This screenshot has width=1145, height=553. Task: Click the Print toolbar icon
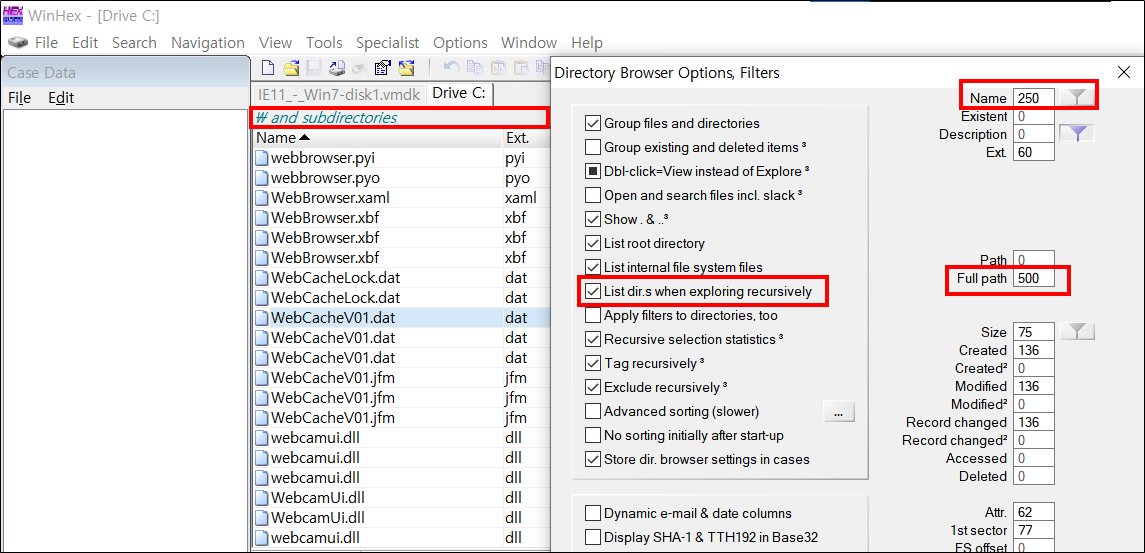click(x=359, y=69)
